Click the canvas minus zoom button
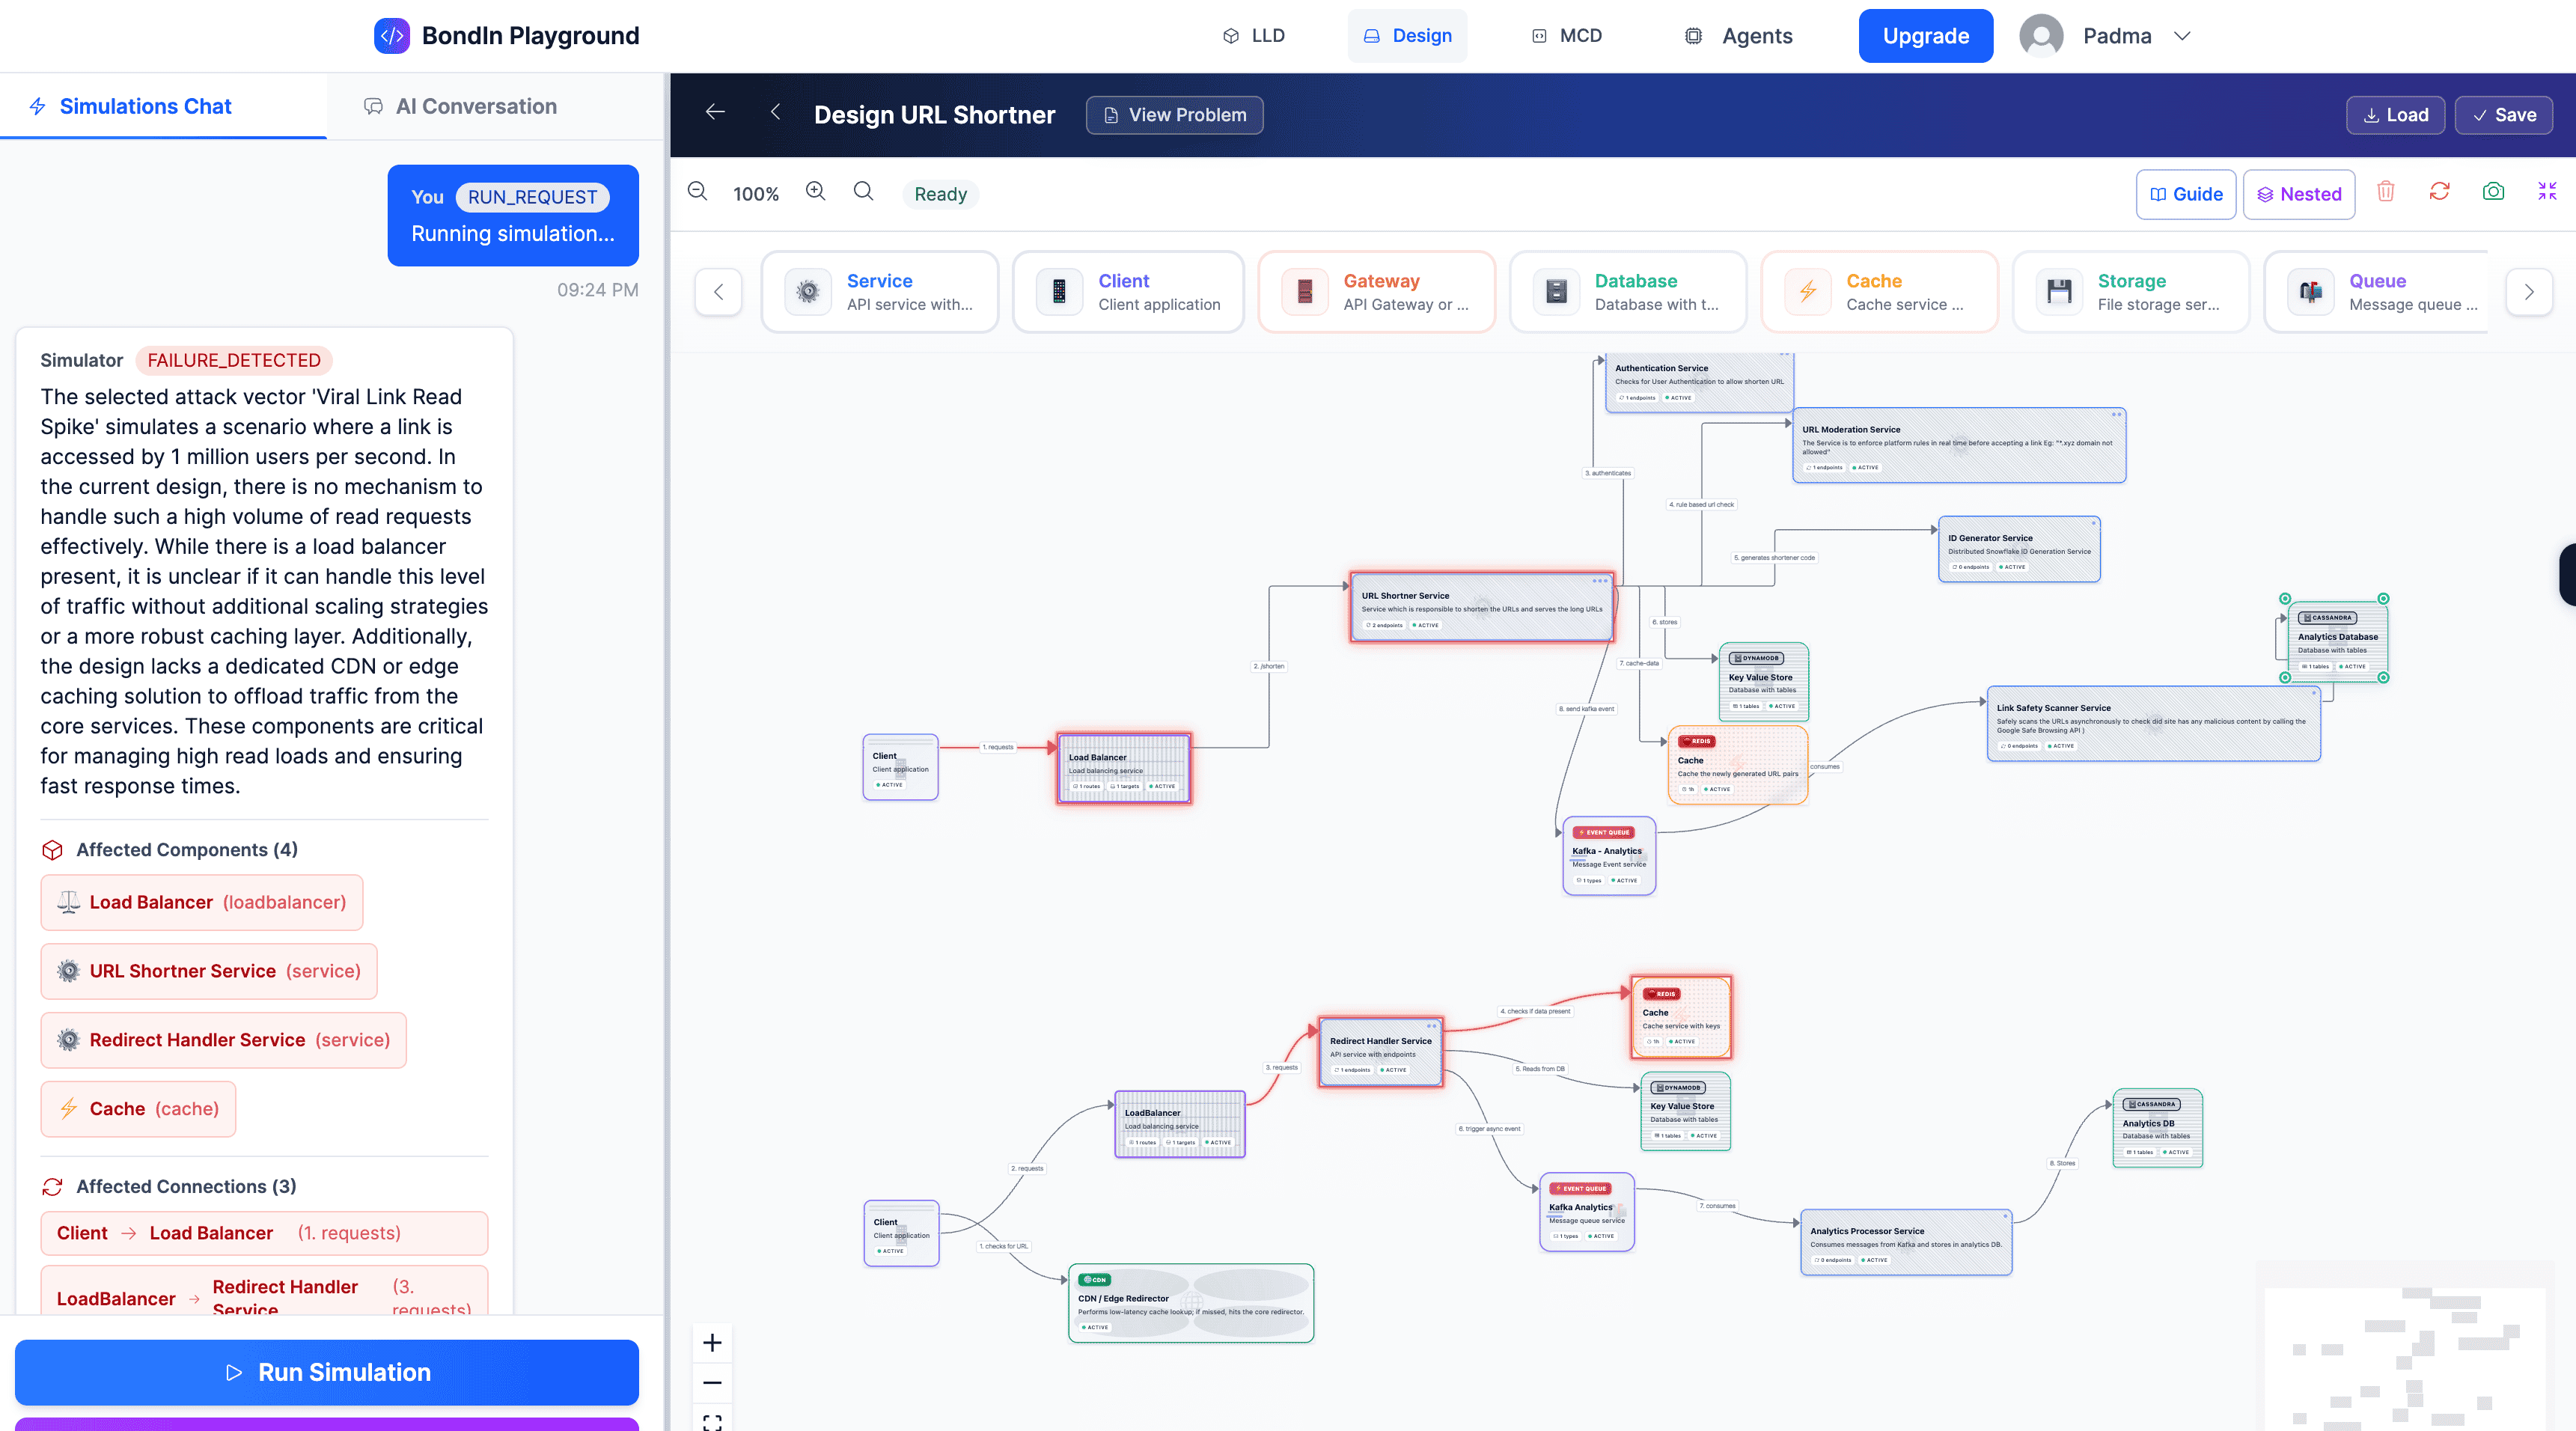 [712, 1383]
